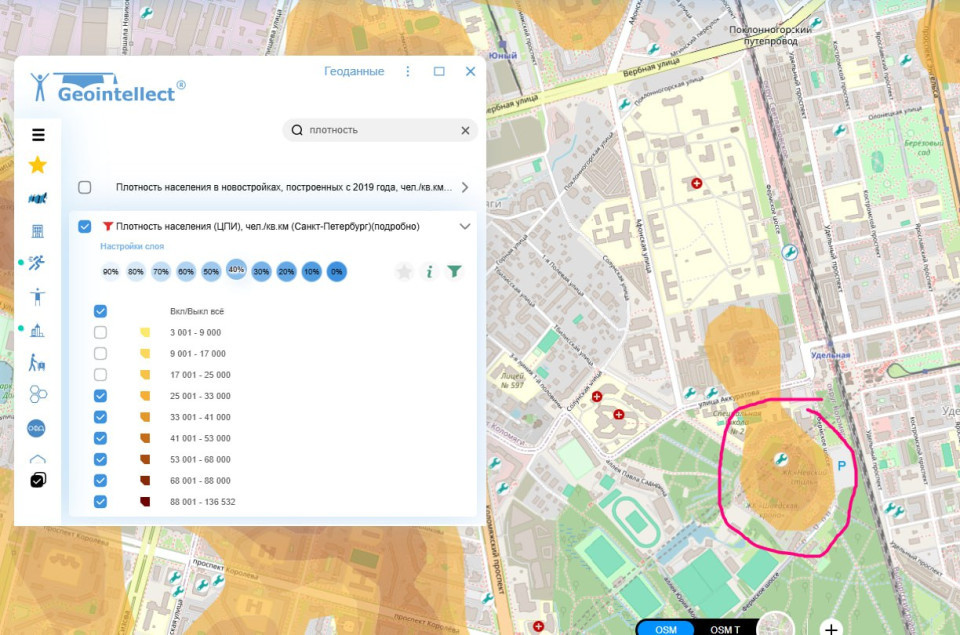Click the gray star to favorite the layer

click(403, 271)
